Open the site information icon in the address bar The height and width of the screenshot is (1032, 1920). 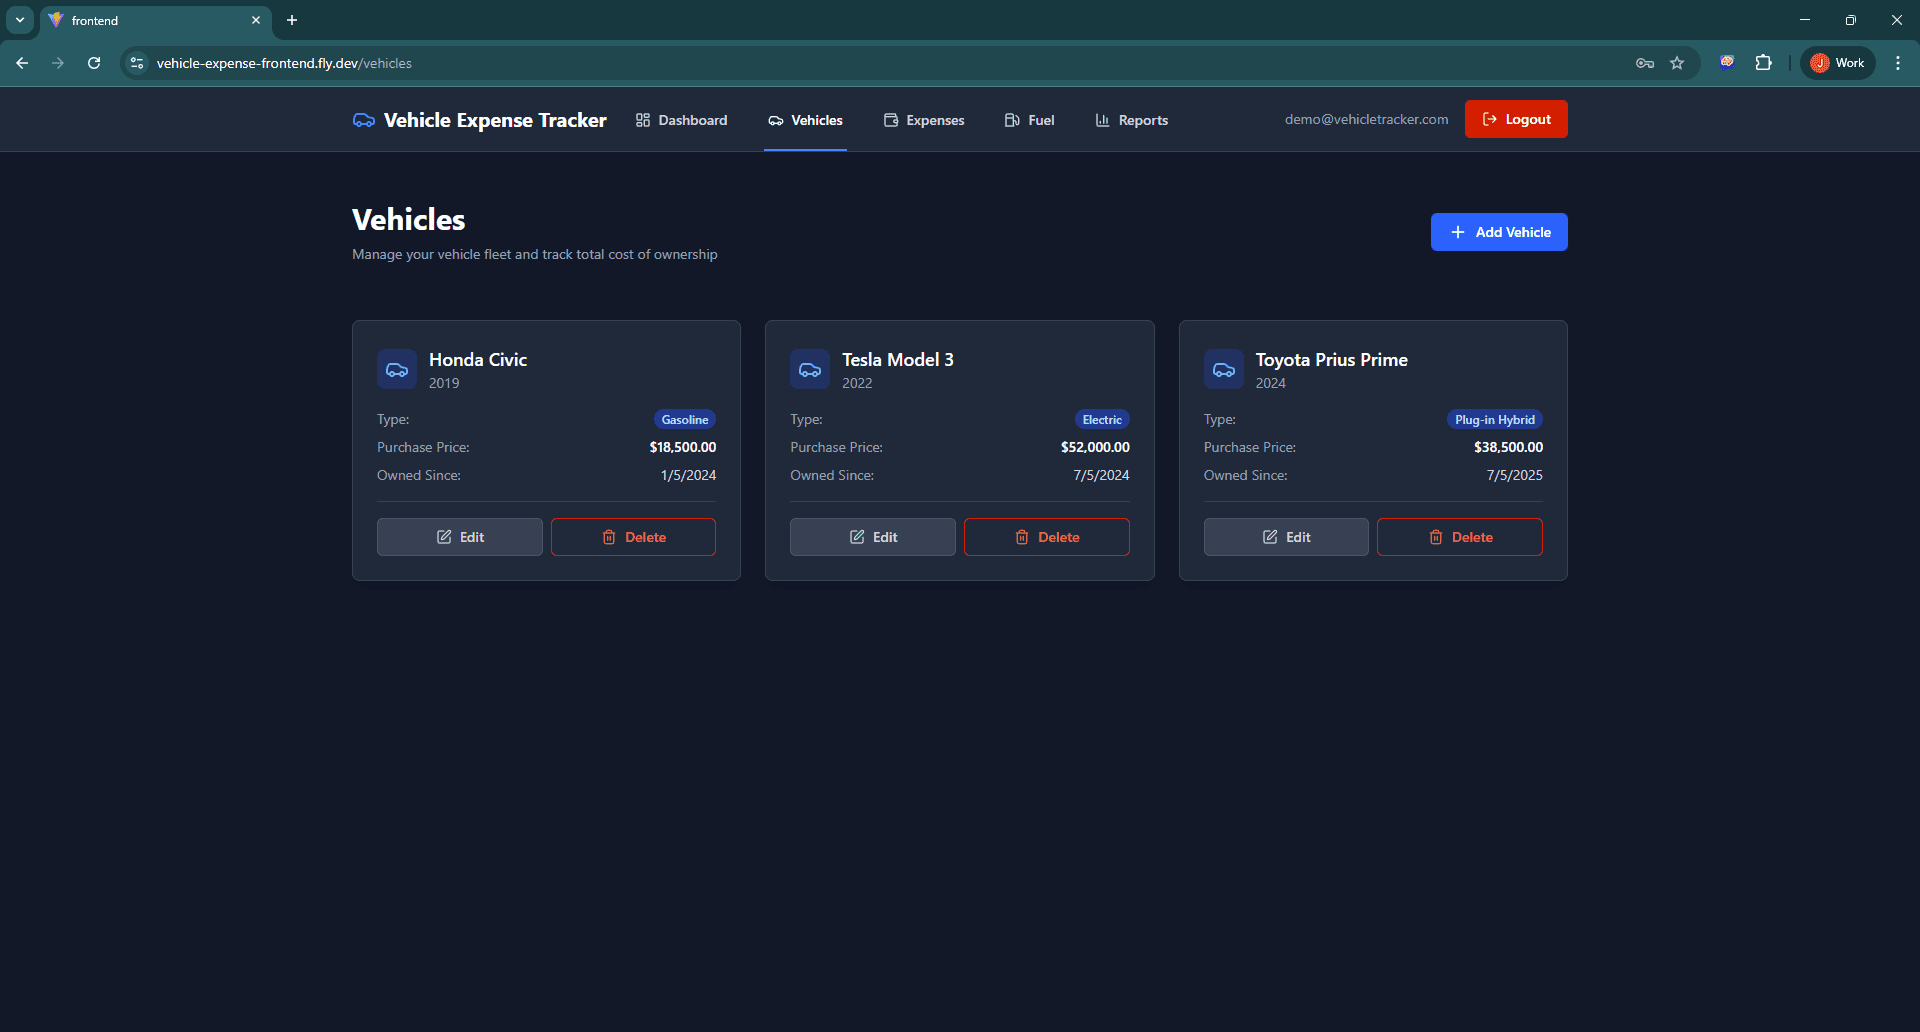[136, 62]
